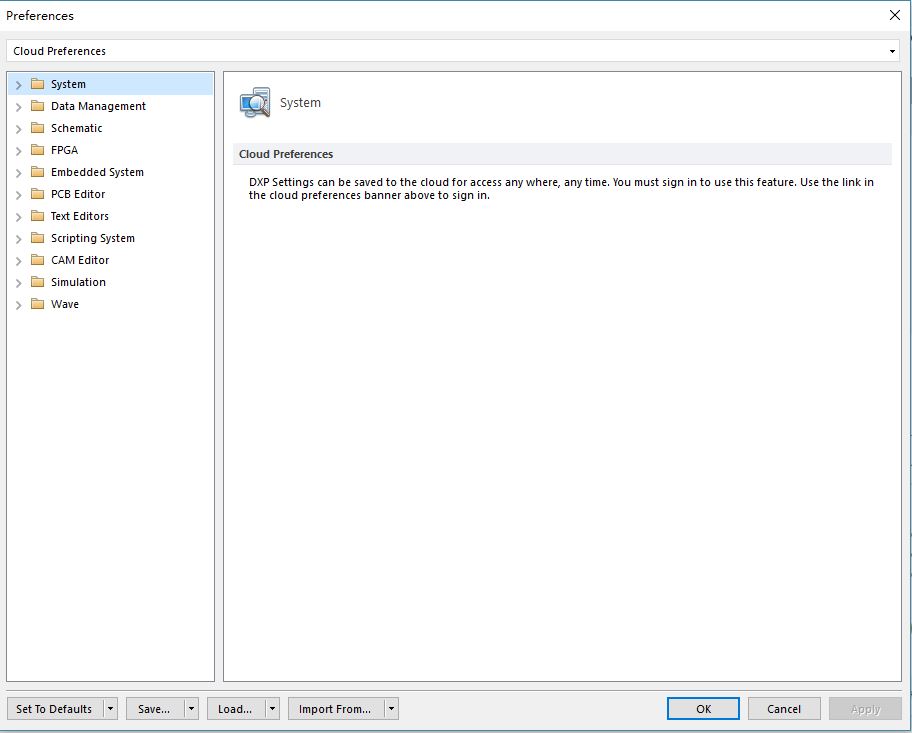Image resolution: width=912 pixels, height=733 pixels.
Task: Expand the Wave tree node
Action: coord(19,305)
